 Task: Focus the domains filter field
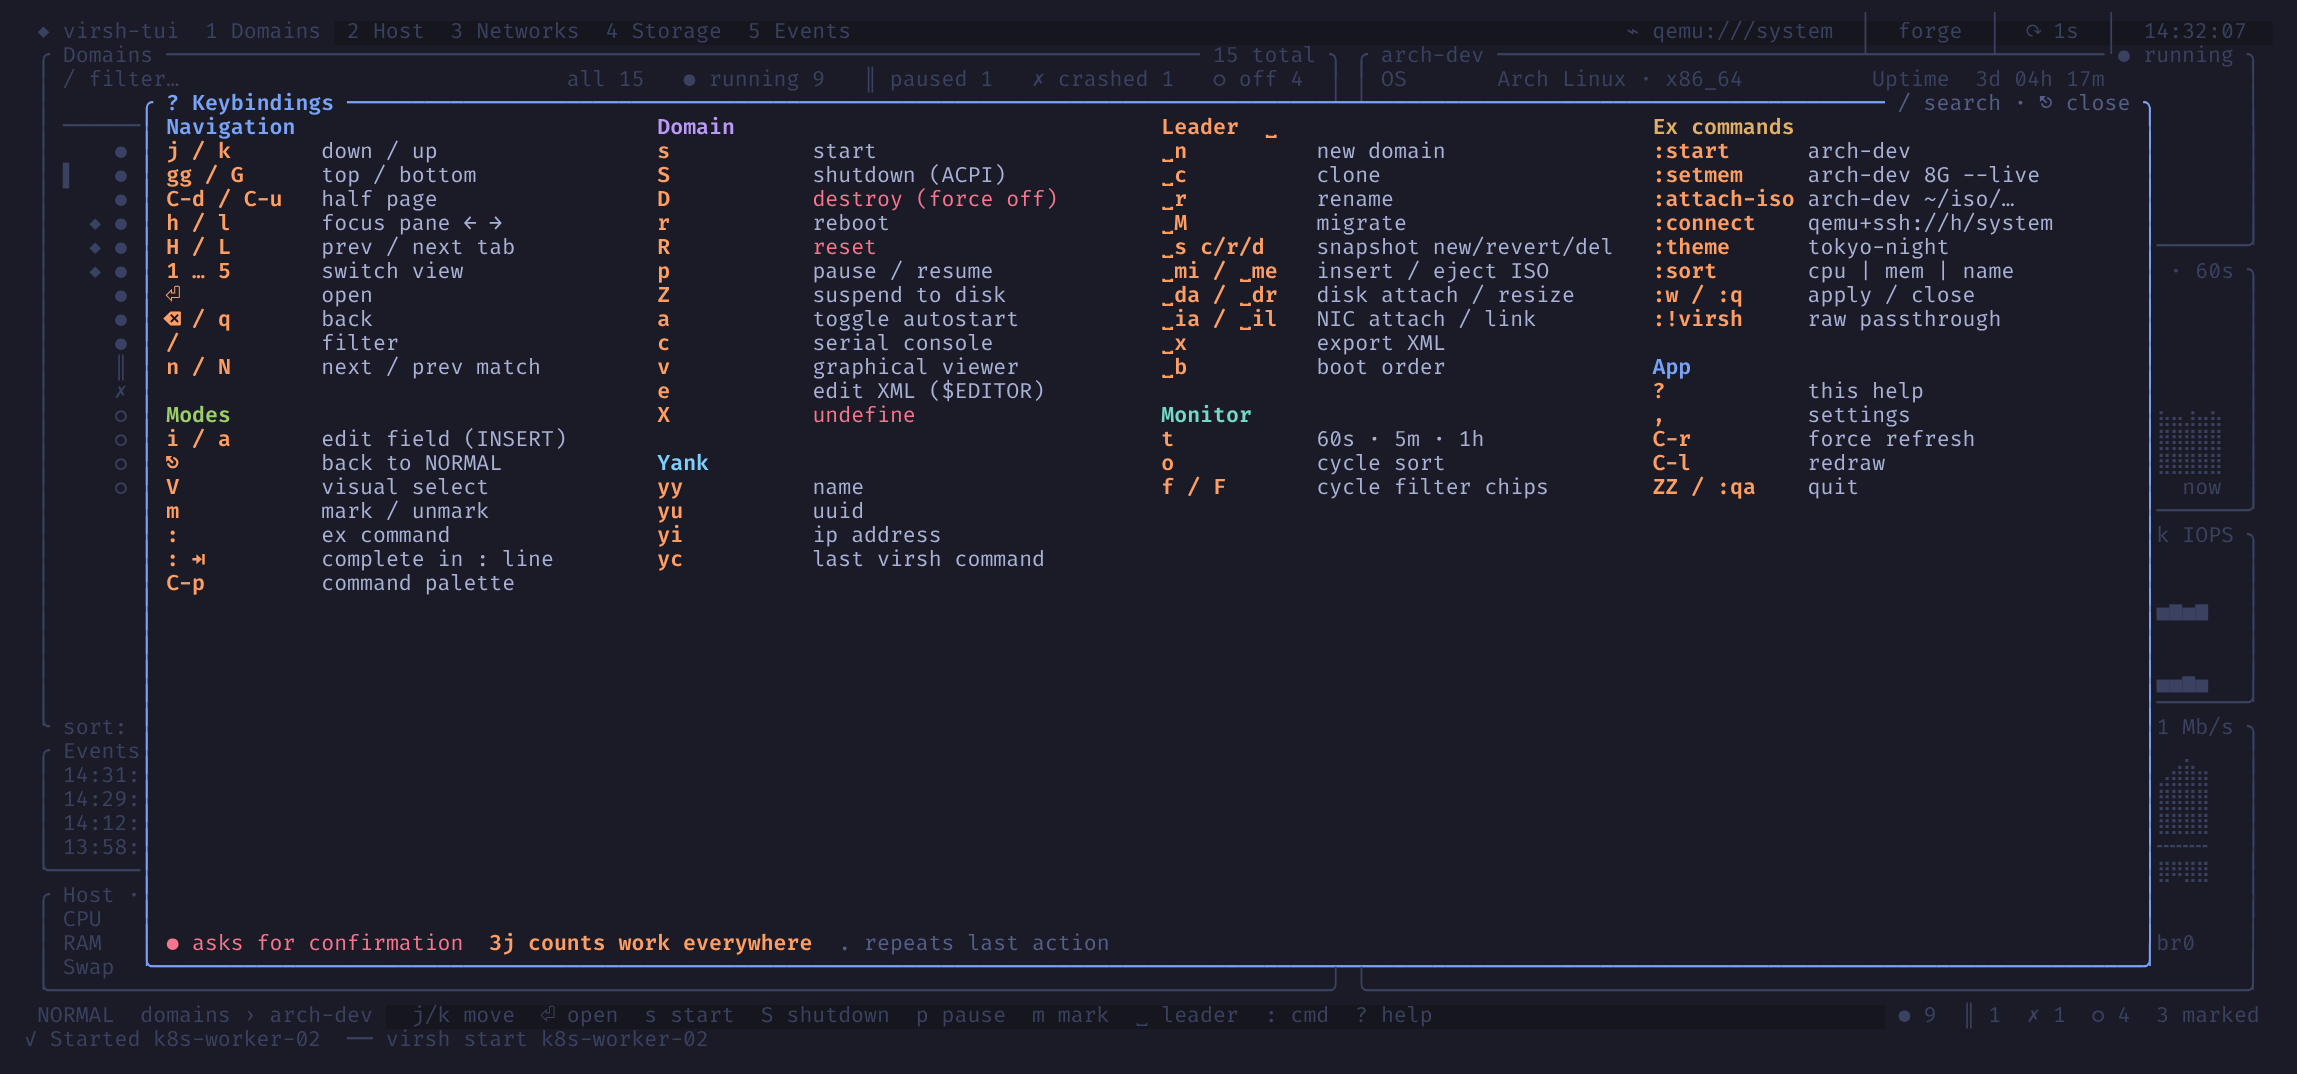(122, 79)
